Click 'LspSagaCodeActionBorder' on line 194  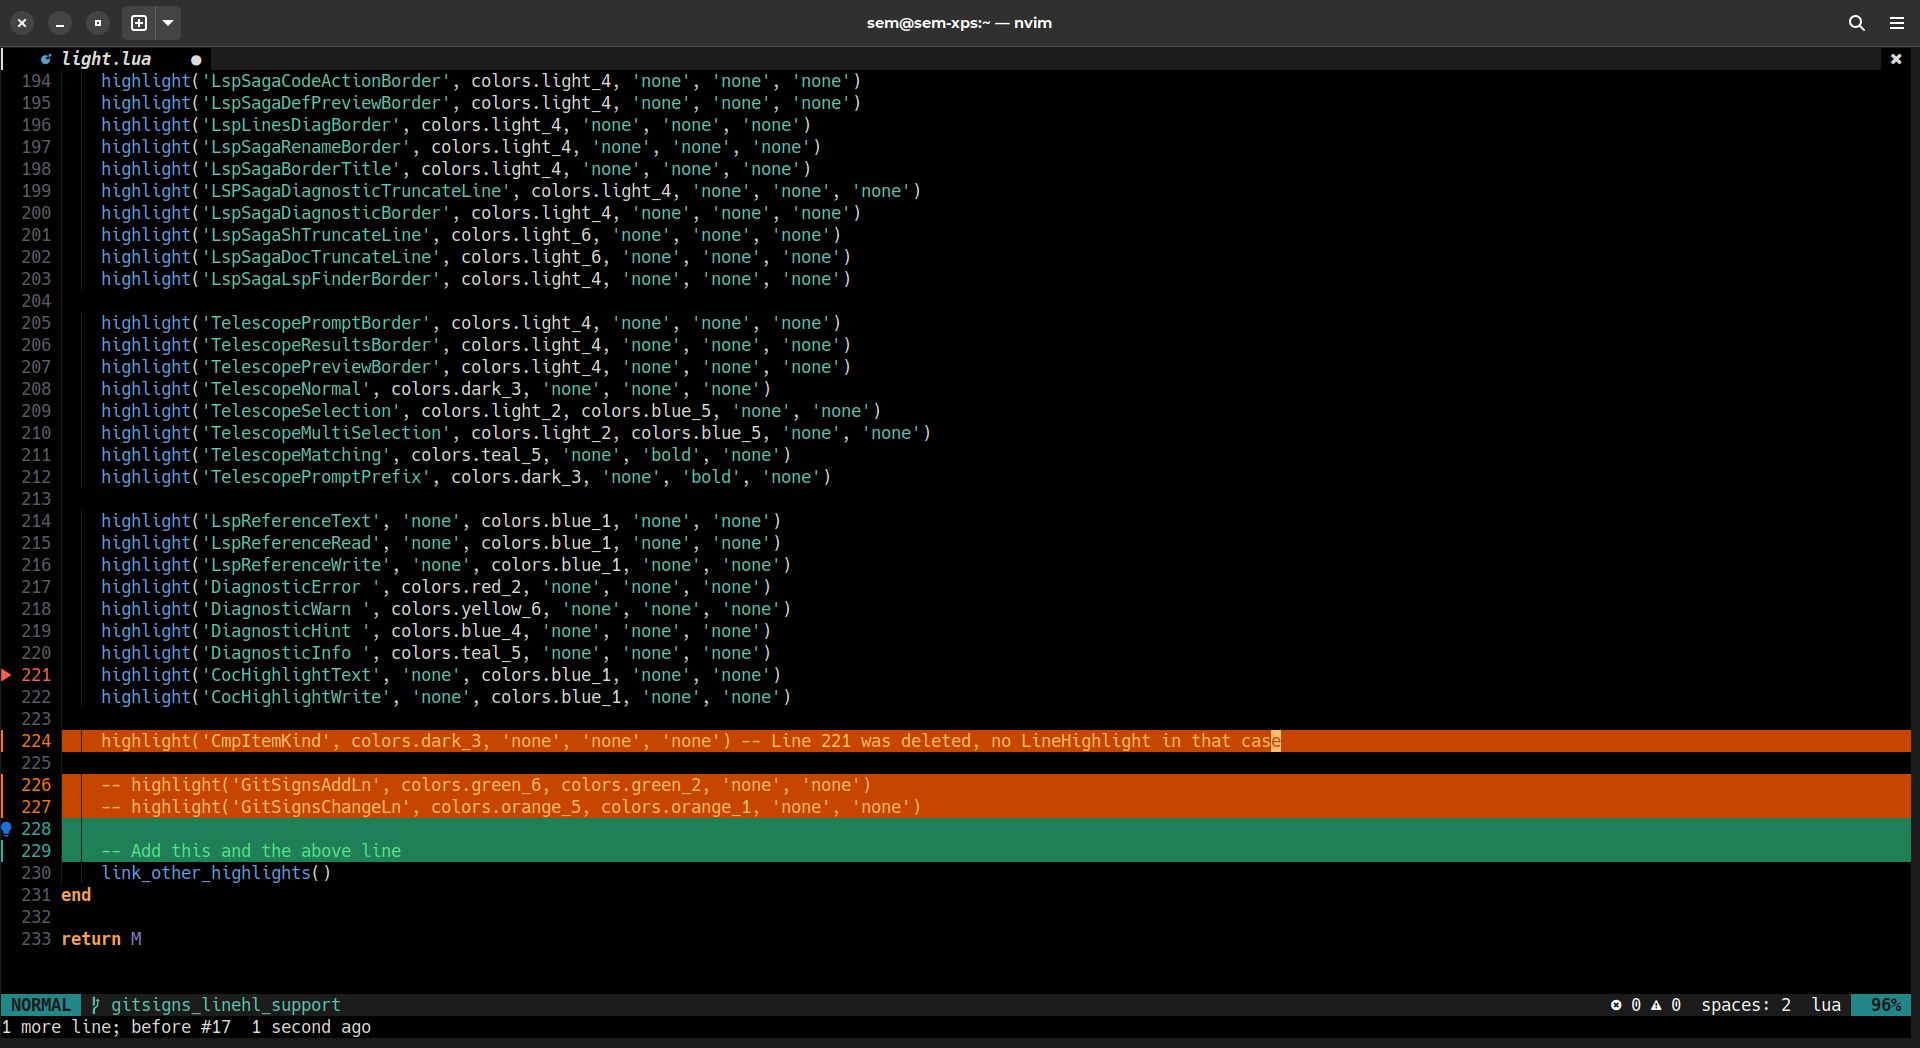tap(326, 81)
